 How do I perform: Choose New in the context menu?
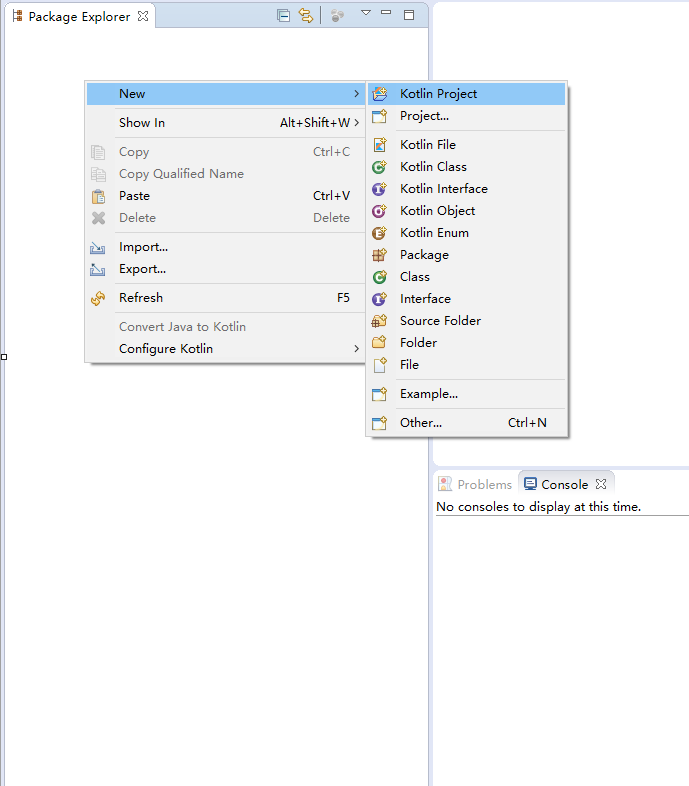(226, 94)
